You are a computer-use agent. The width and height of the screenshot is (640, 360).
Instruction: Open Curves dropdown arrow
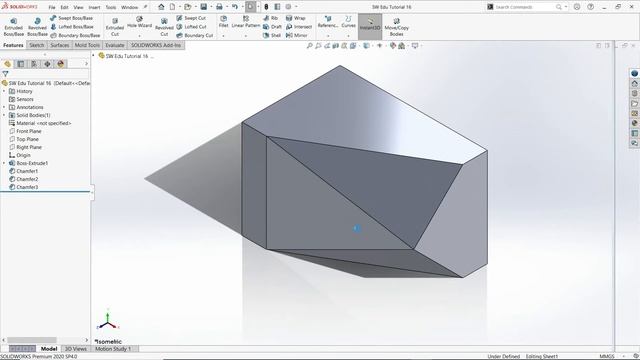[348, 36]
